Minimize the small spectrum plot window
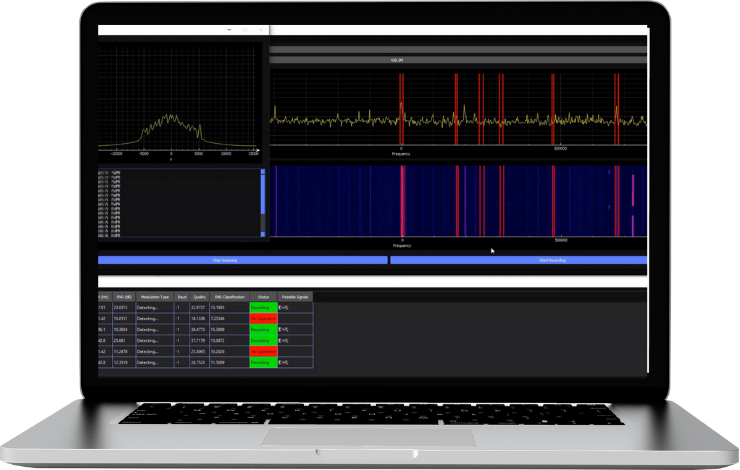The height and width of the screenshot is (470, 740). [231, 31]
